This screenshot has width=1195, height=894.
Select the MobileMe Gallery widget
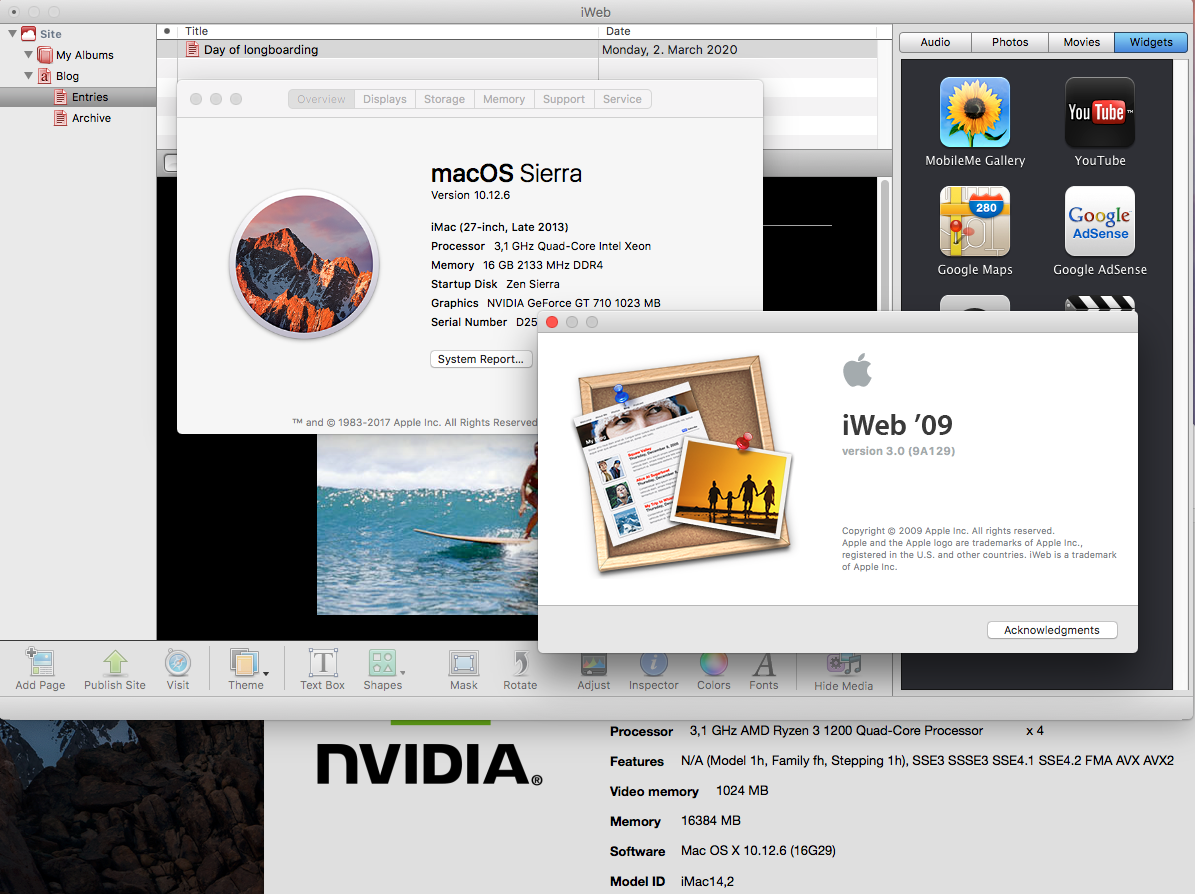pos(975,112)
